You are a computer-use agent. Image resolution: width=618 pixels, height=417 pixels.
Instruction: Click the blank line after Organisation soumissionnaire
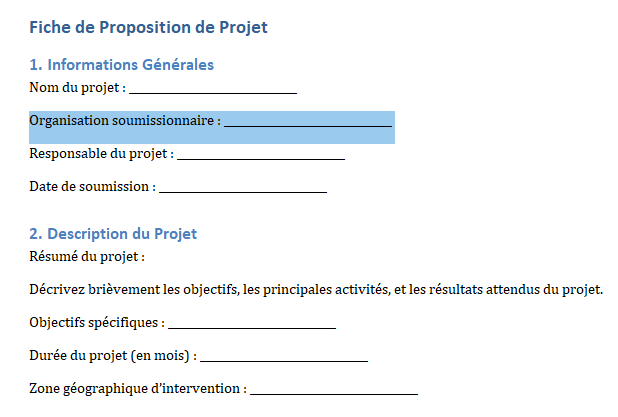[307, 122]
